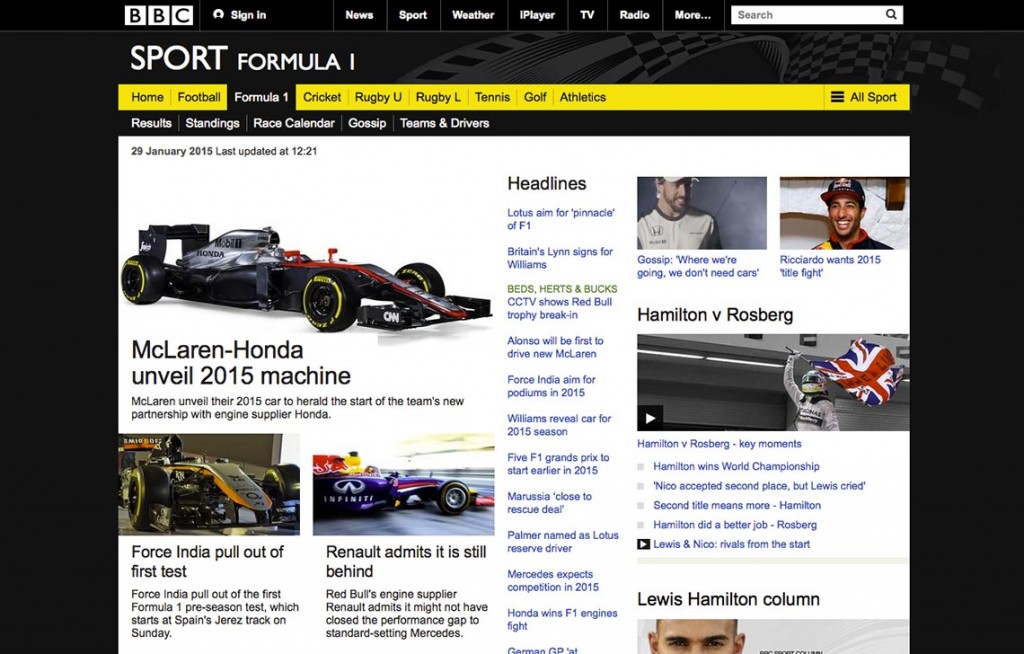Open McLaren-Honda unveil 2015 machine headline
The image size is (1024, 654).
click(x=241, y=363)
